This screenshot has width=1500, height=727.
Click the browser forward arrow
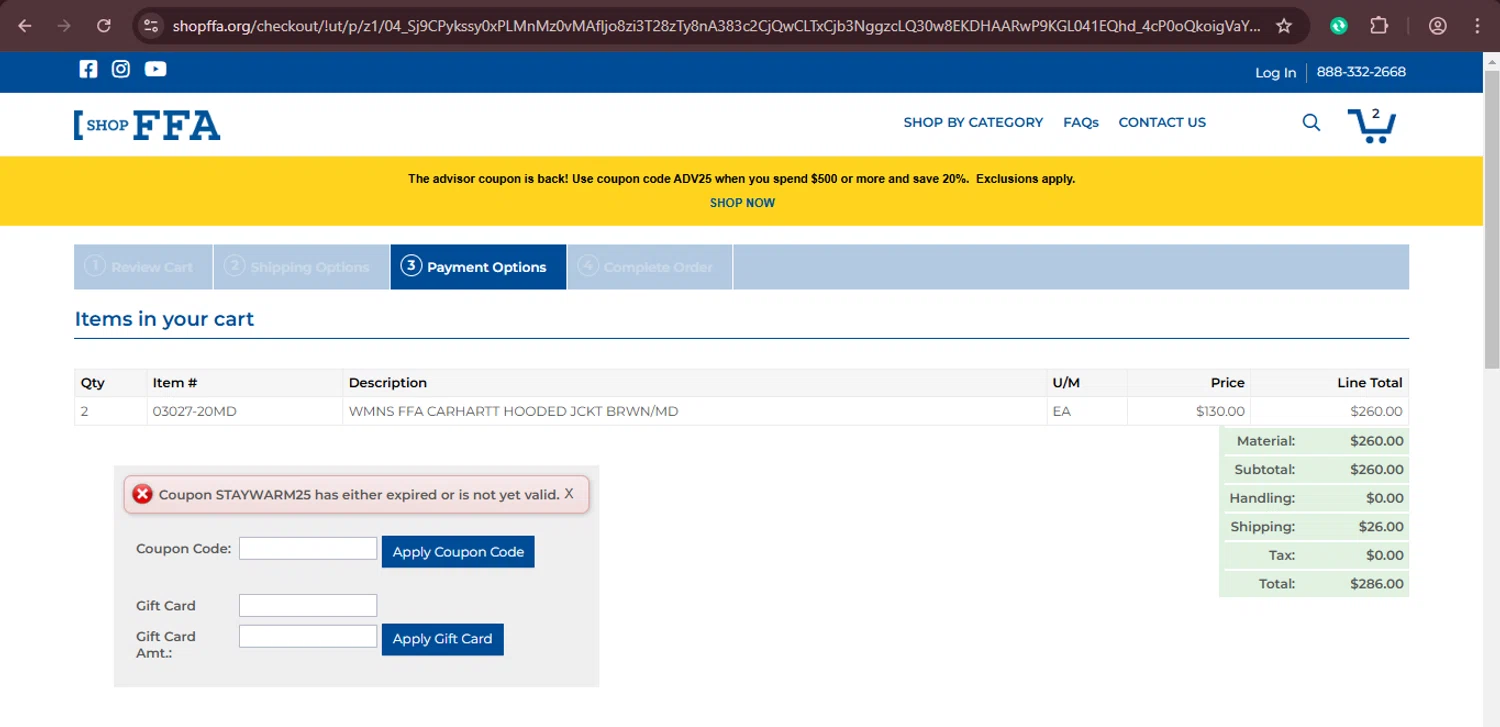click(64, 26)
